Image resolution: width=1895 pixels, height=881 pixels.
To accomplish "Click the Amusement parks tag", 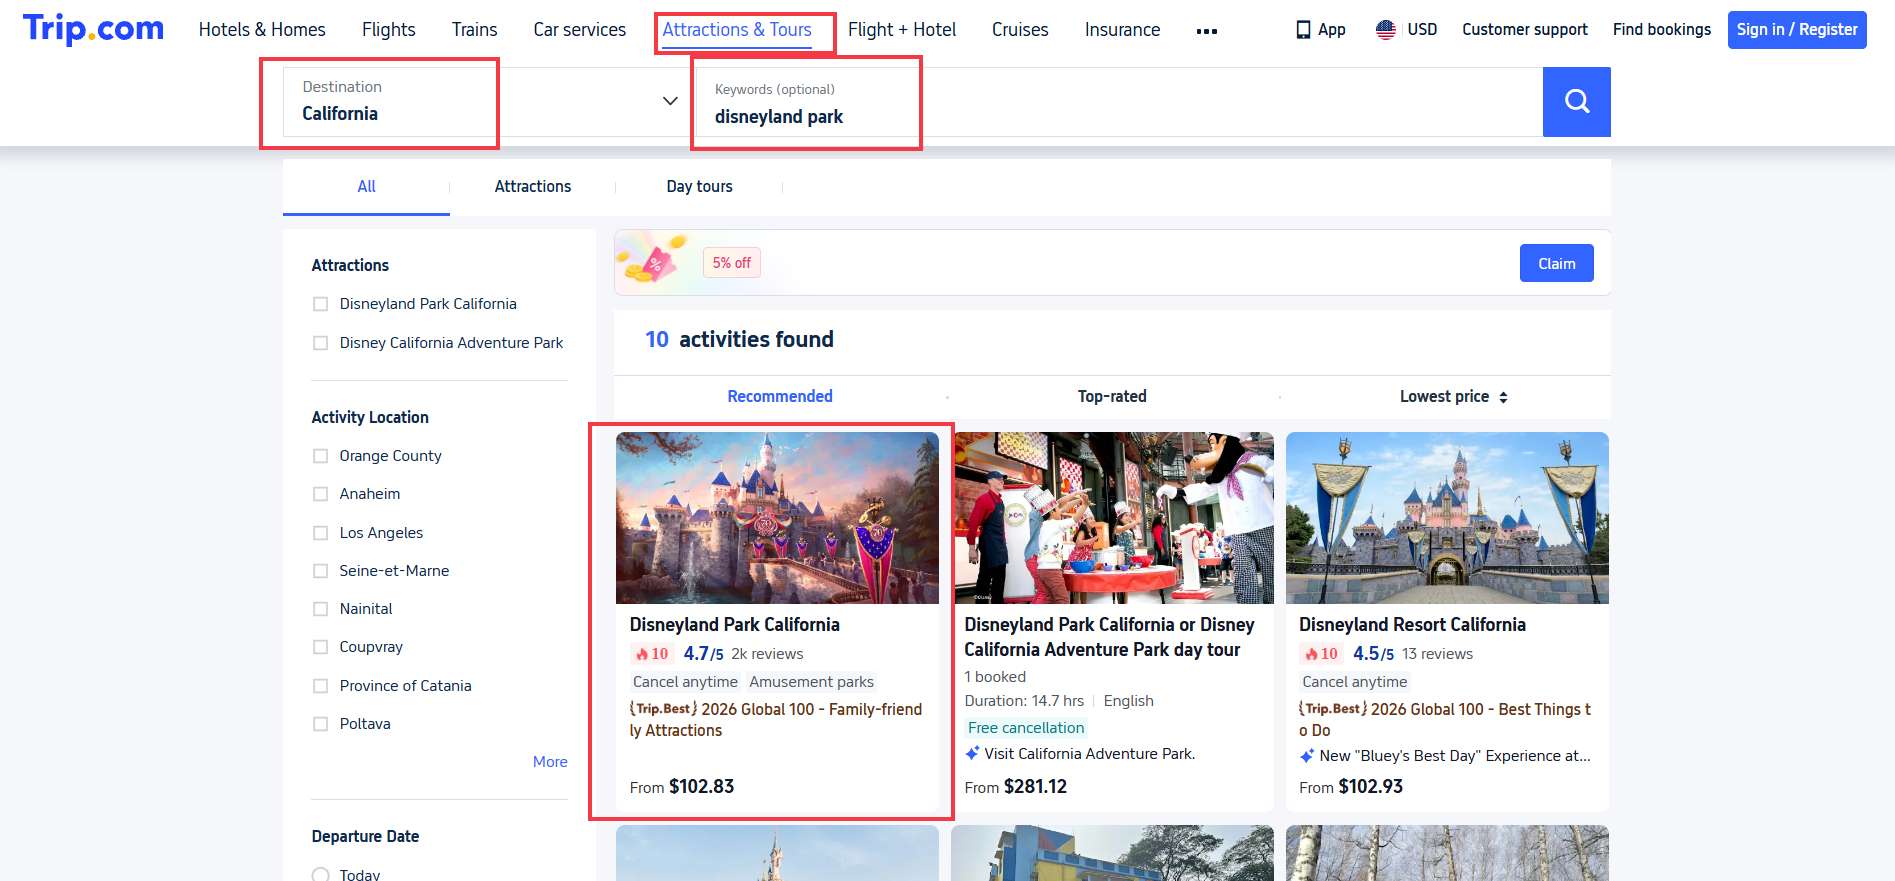I will click(811, 682).
